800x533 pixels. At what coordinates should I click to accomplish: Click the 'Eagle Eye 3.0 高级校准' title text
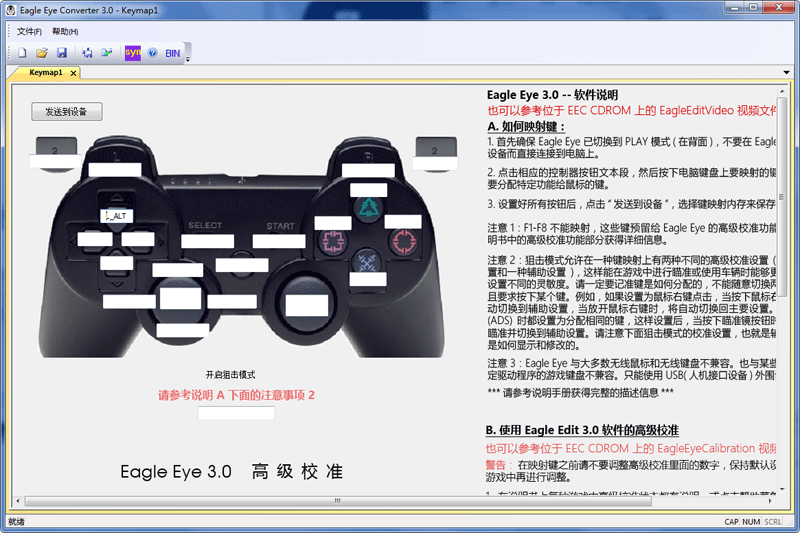(232, 472)
